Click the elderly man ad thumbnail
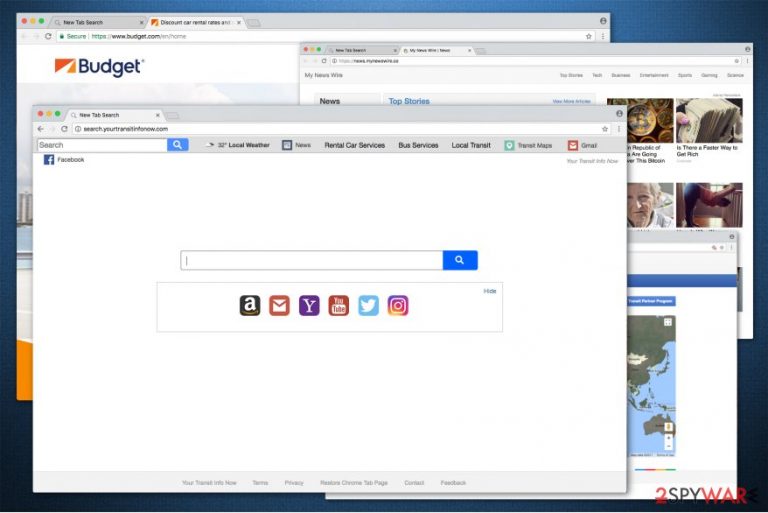Screen dimensions: 768x513 650,205
